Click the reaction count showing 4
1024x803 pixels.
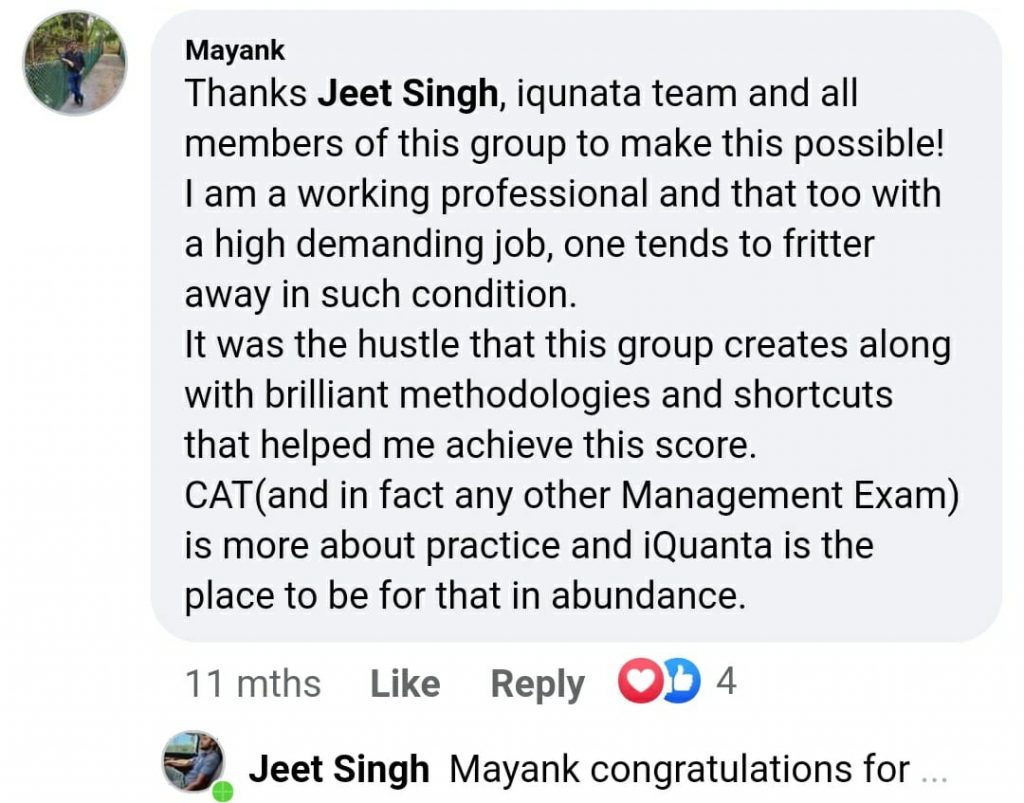pyautogui.click(x=725, y=682)
